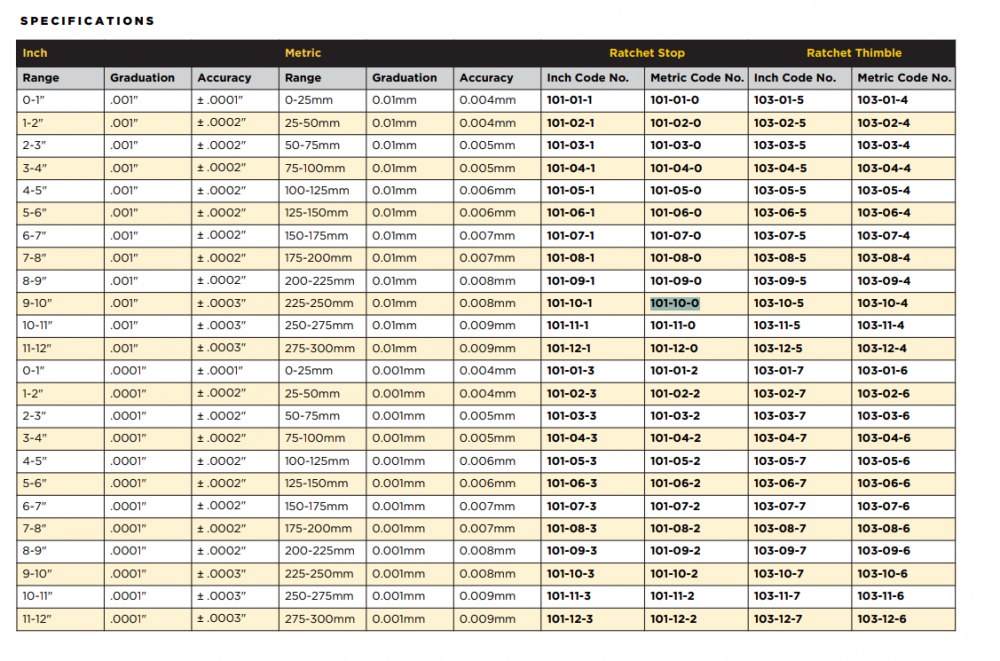Click code 101-10-2
Viewport: 1000px width, 661px height.
tap(674, 574)
